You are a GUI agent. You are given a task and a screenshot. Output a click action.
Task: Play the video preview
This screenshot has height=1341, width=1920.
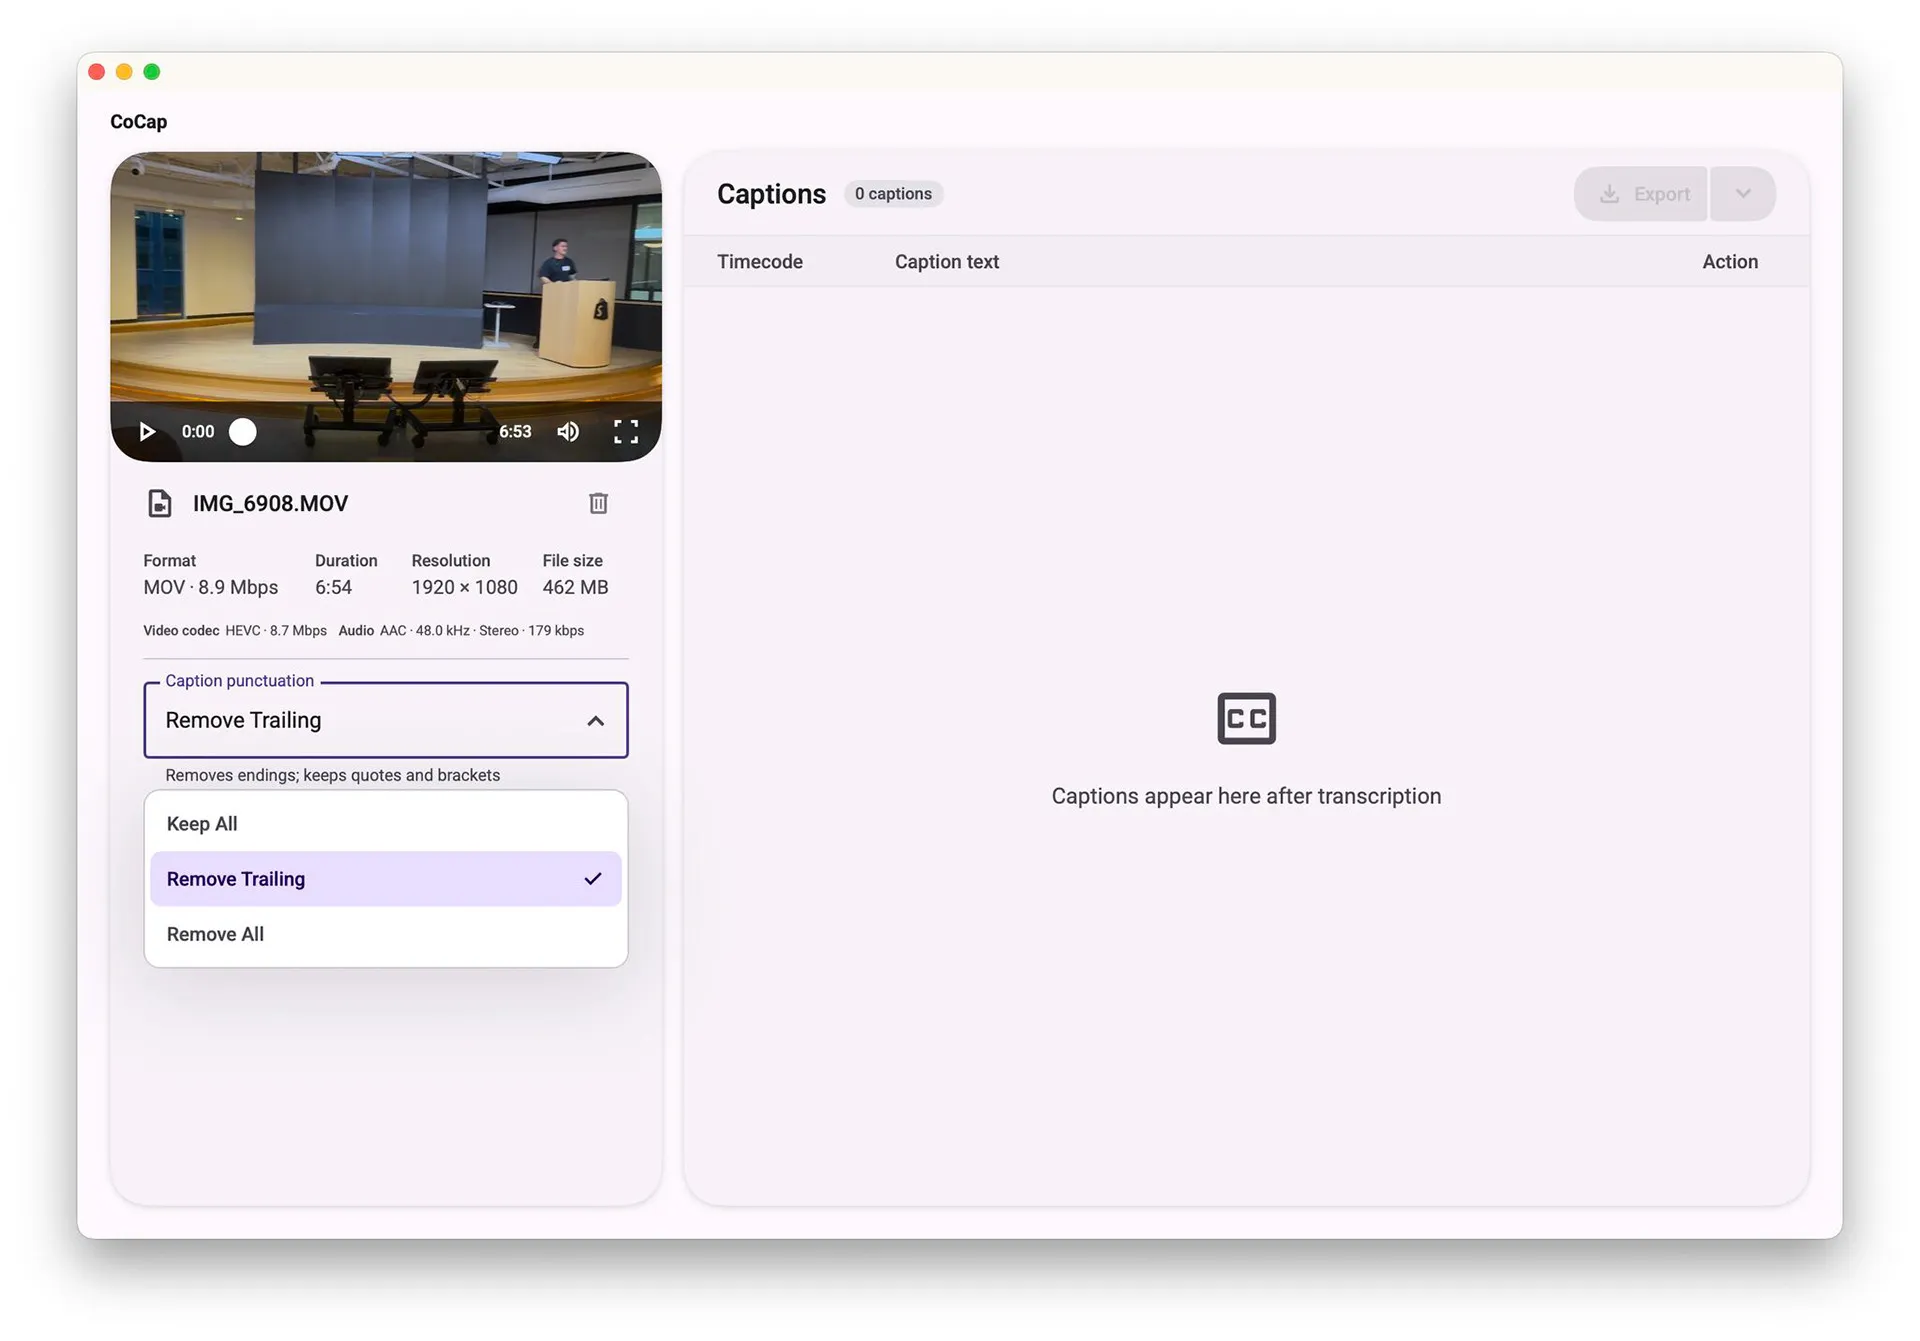pos(147,431)
